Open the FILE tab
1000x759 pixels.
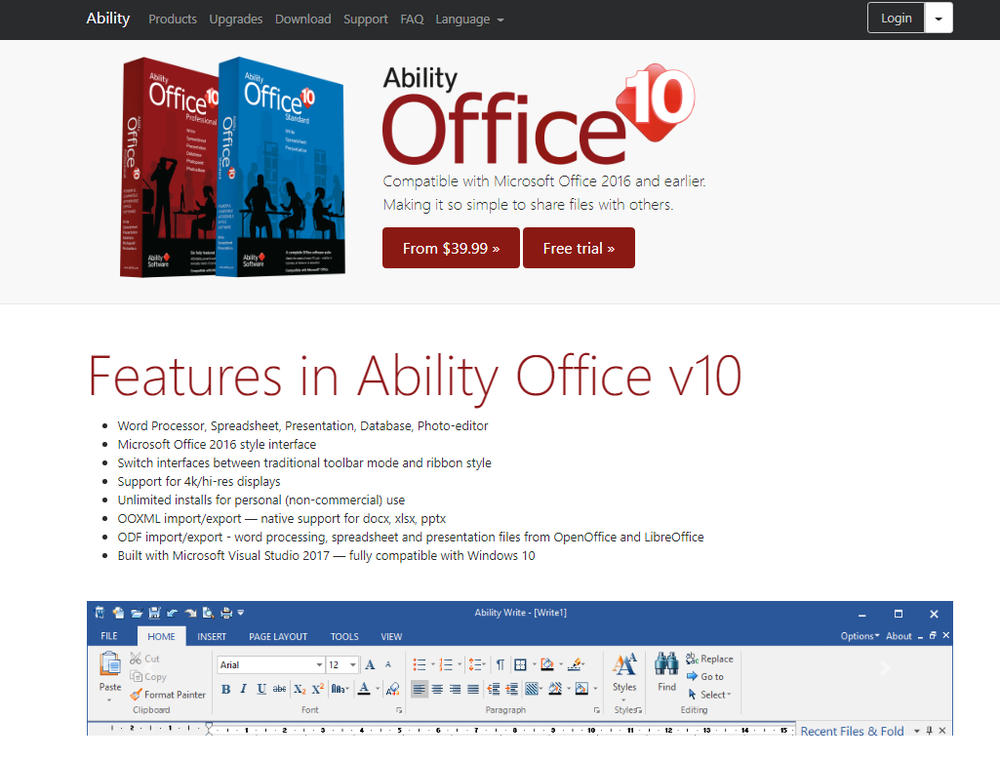coord(109,637)
